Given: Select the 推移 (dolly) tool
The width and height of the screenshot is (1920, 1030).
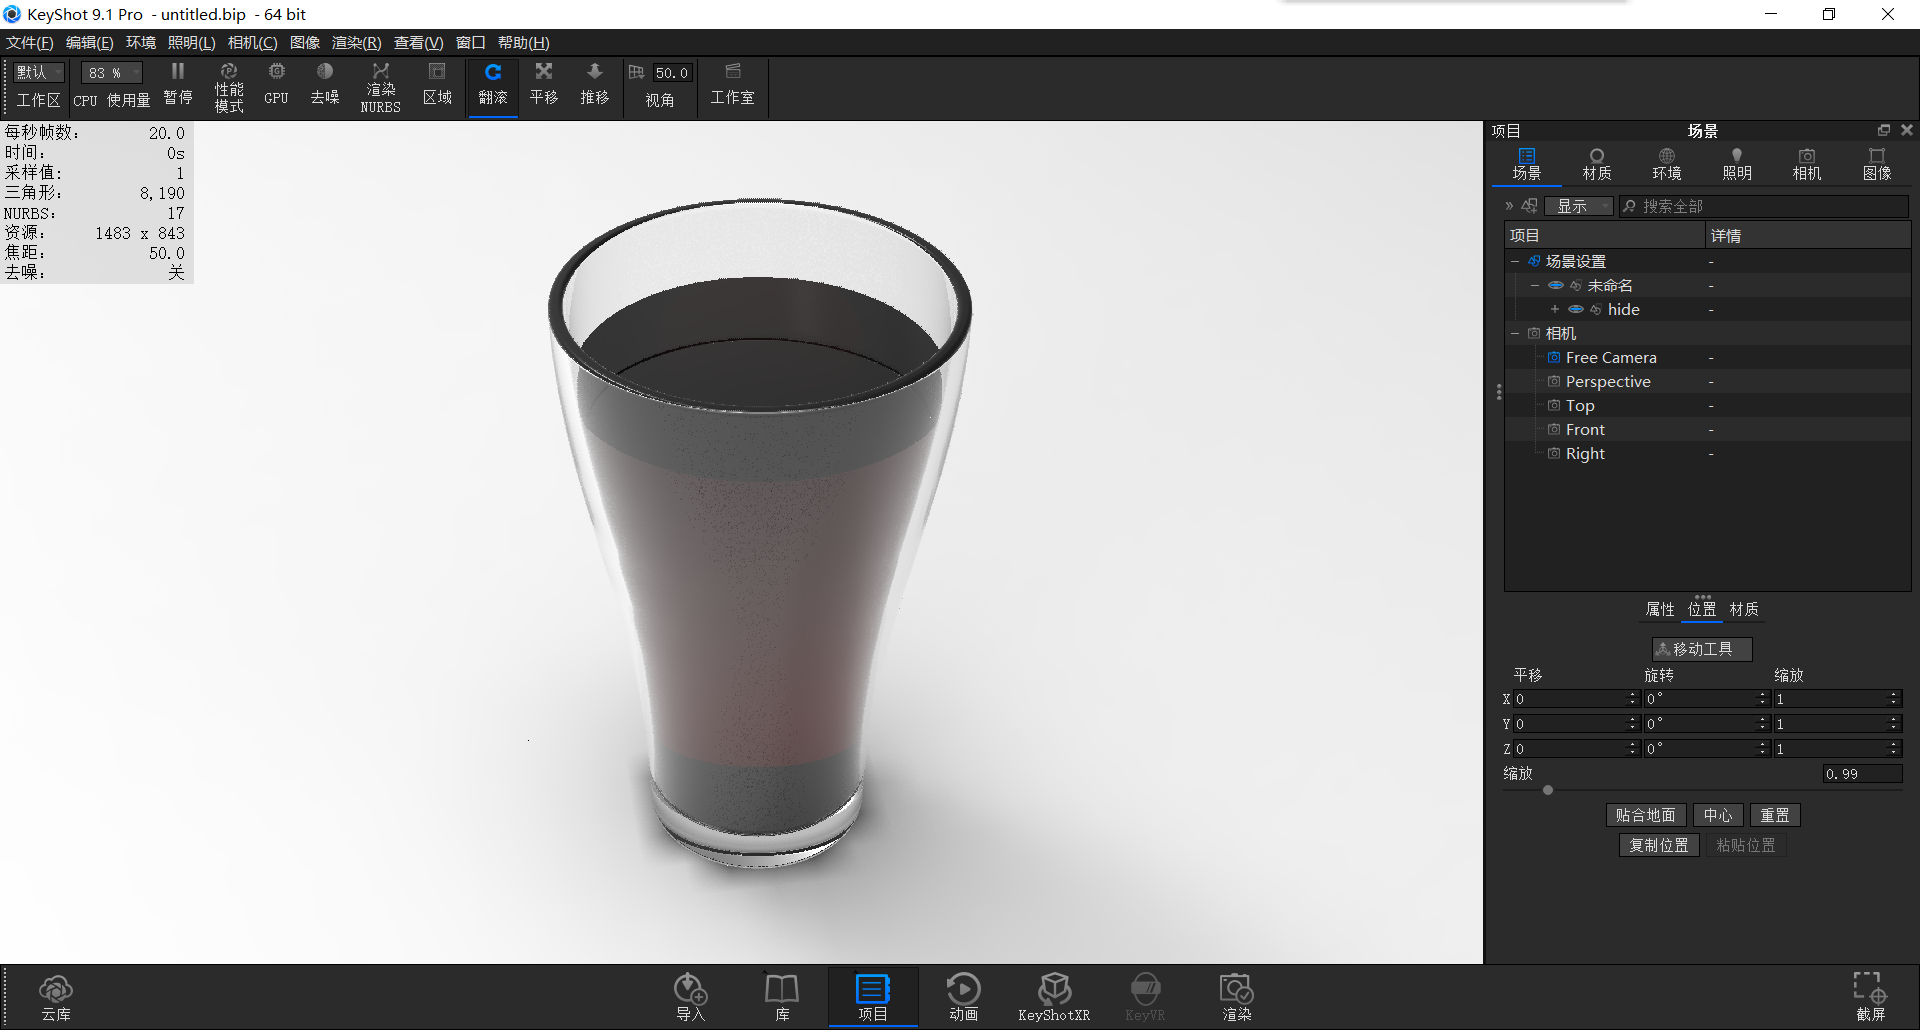Looking at the screenshot, I should pyautogui.click(x=594, y=86).
